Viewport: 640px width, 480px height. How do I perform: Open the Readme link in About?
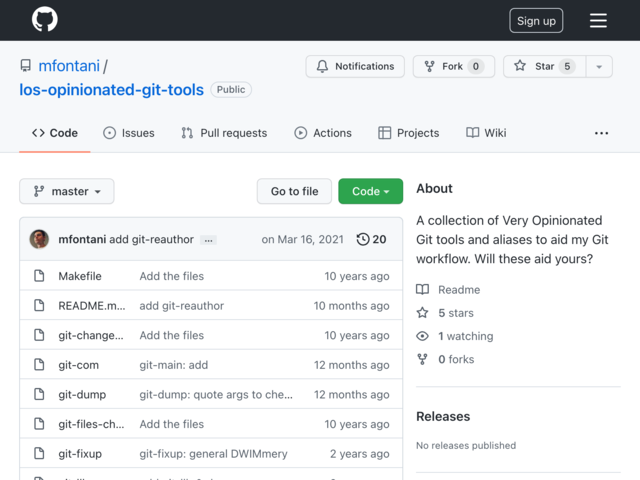coord(459,290)
